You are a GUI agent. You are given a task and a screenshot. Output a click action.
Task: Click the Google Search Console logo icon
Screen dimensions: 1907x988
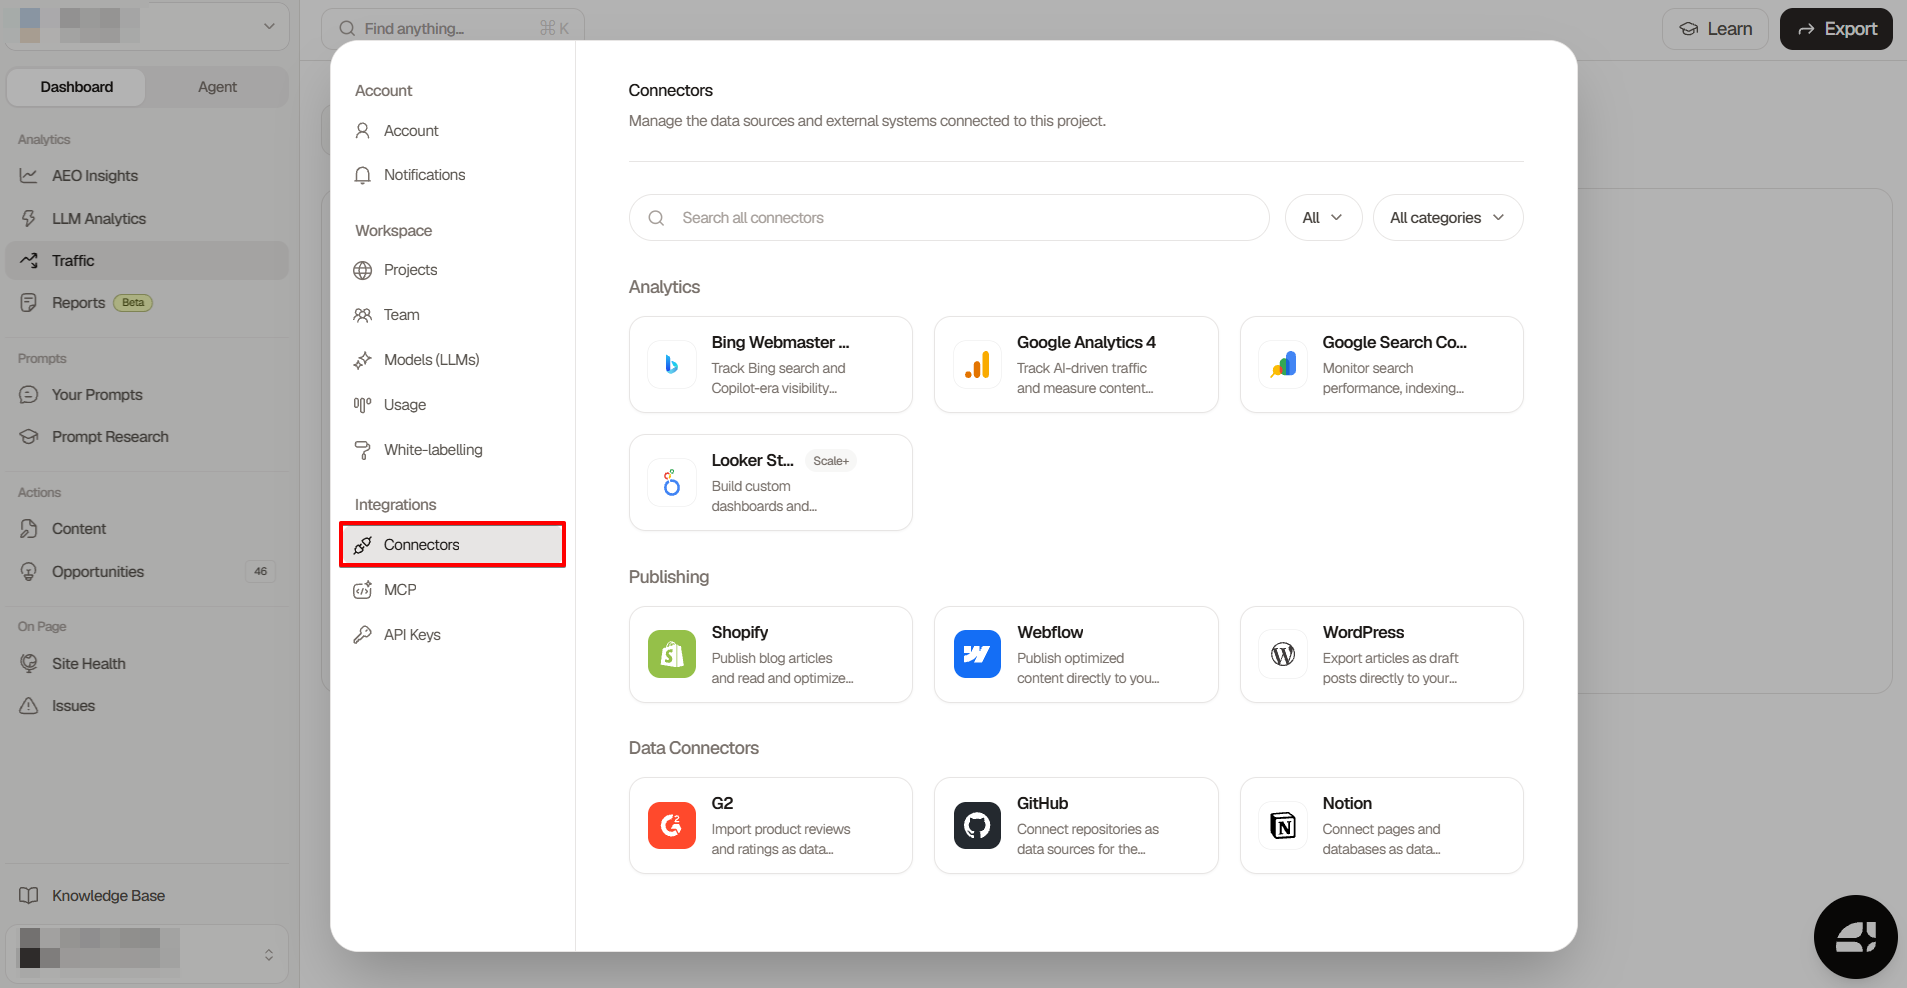pyautogui.click(x=1283, y=365)
